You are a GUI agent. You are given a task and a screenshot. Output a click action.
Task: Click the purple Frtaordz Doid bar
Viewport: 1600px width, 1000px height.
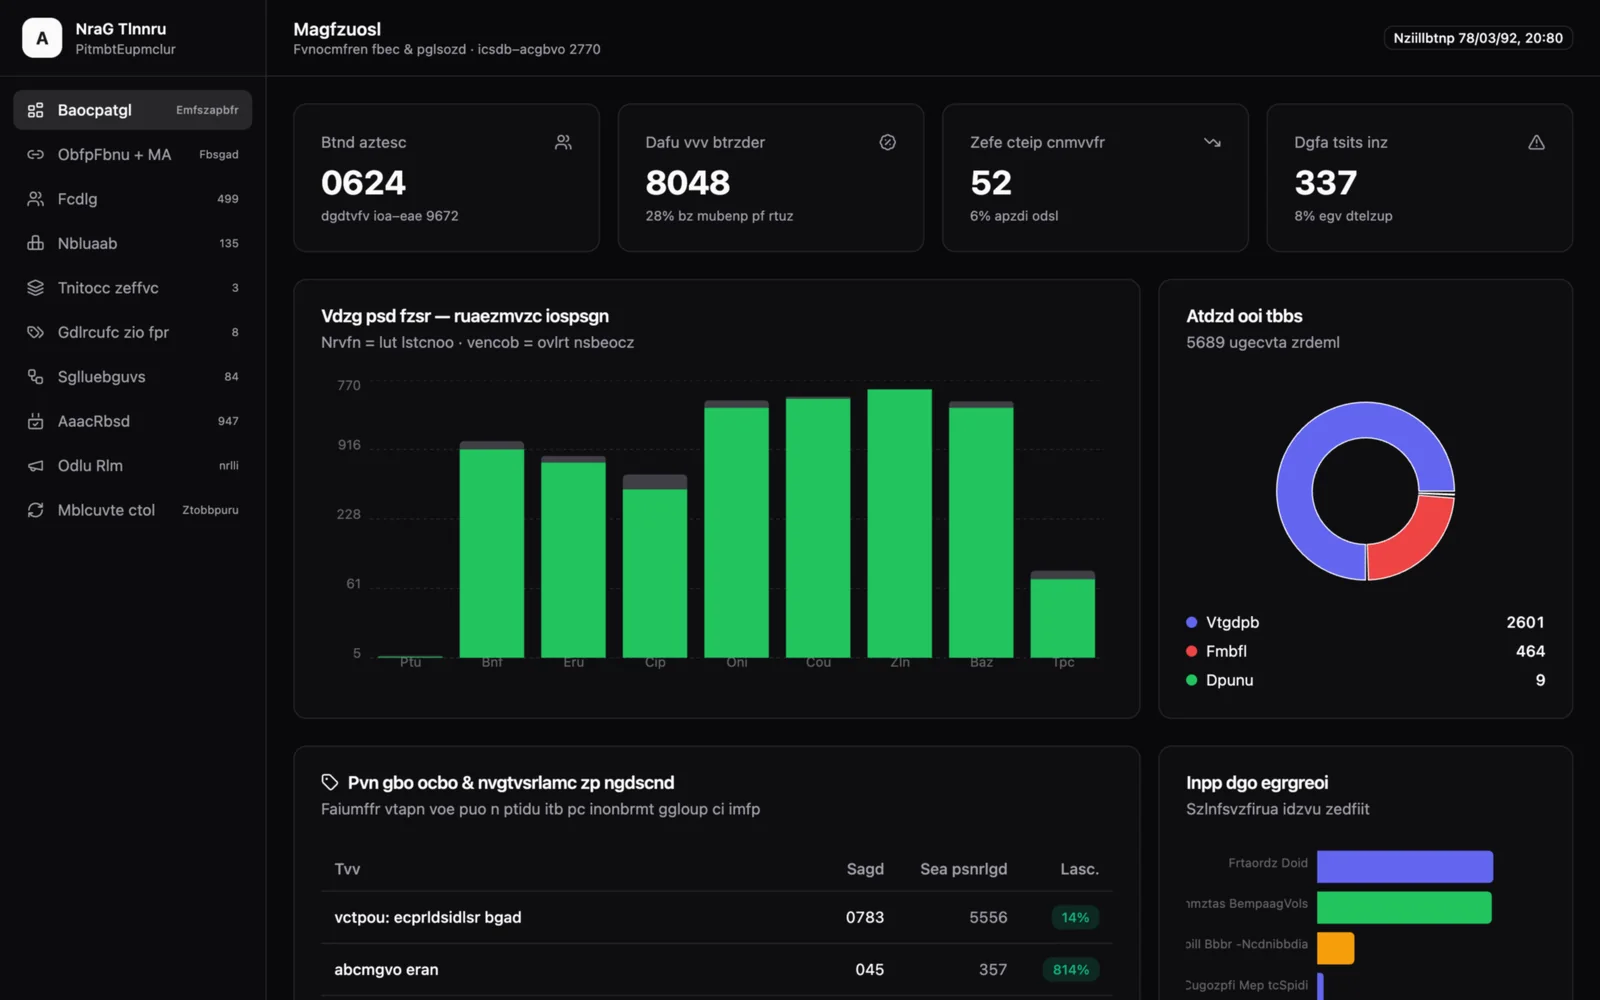pyautogui.click(x=1405, y=866)
